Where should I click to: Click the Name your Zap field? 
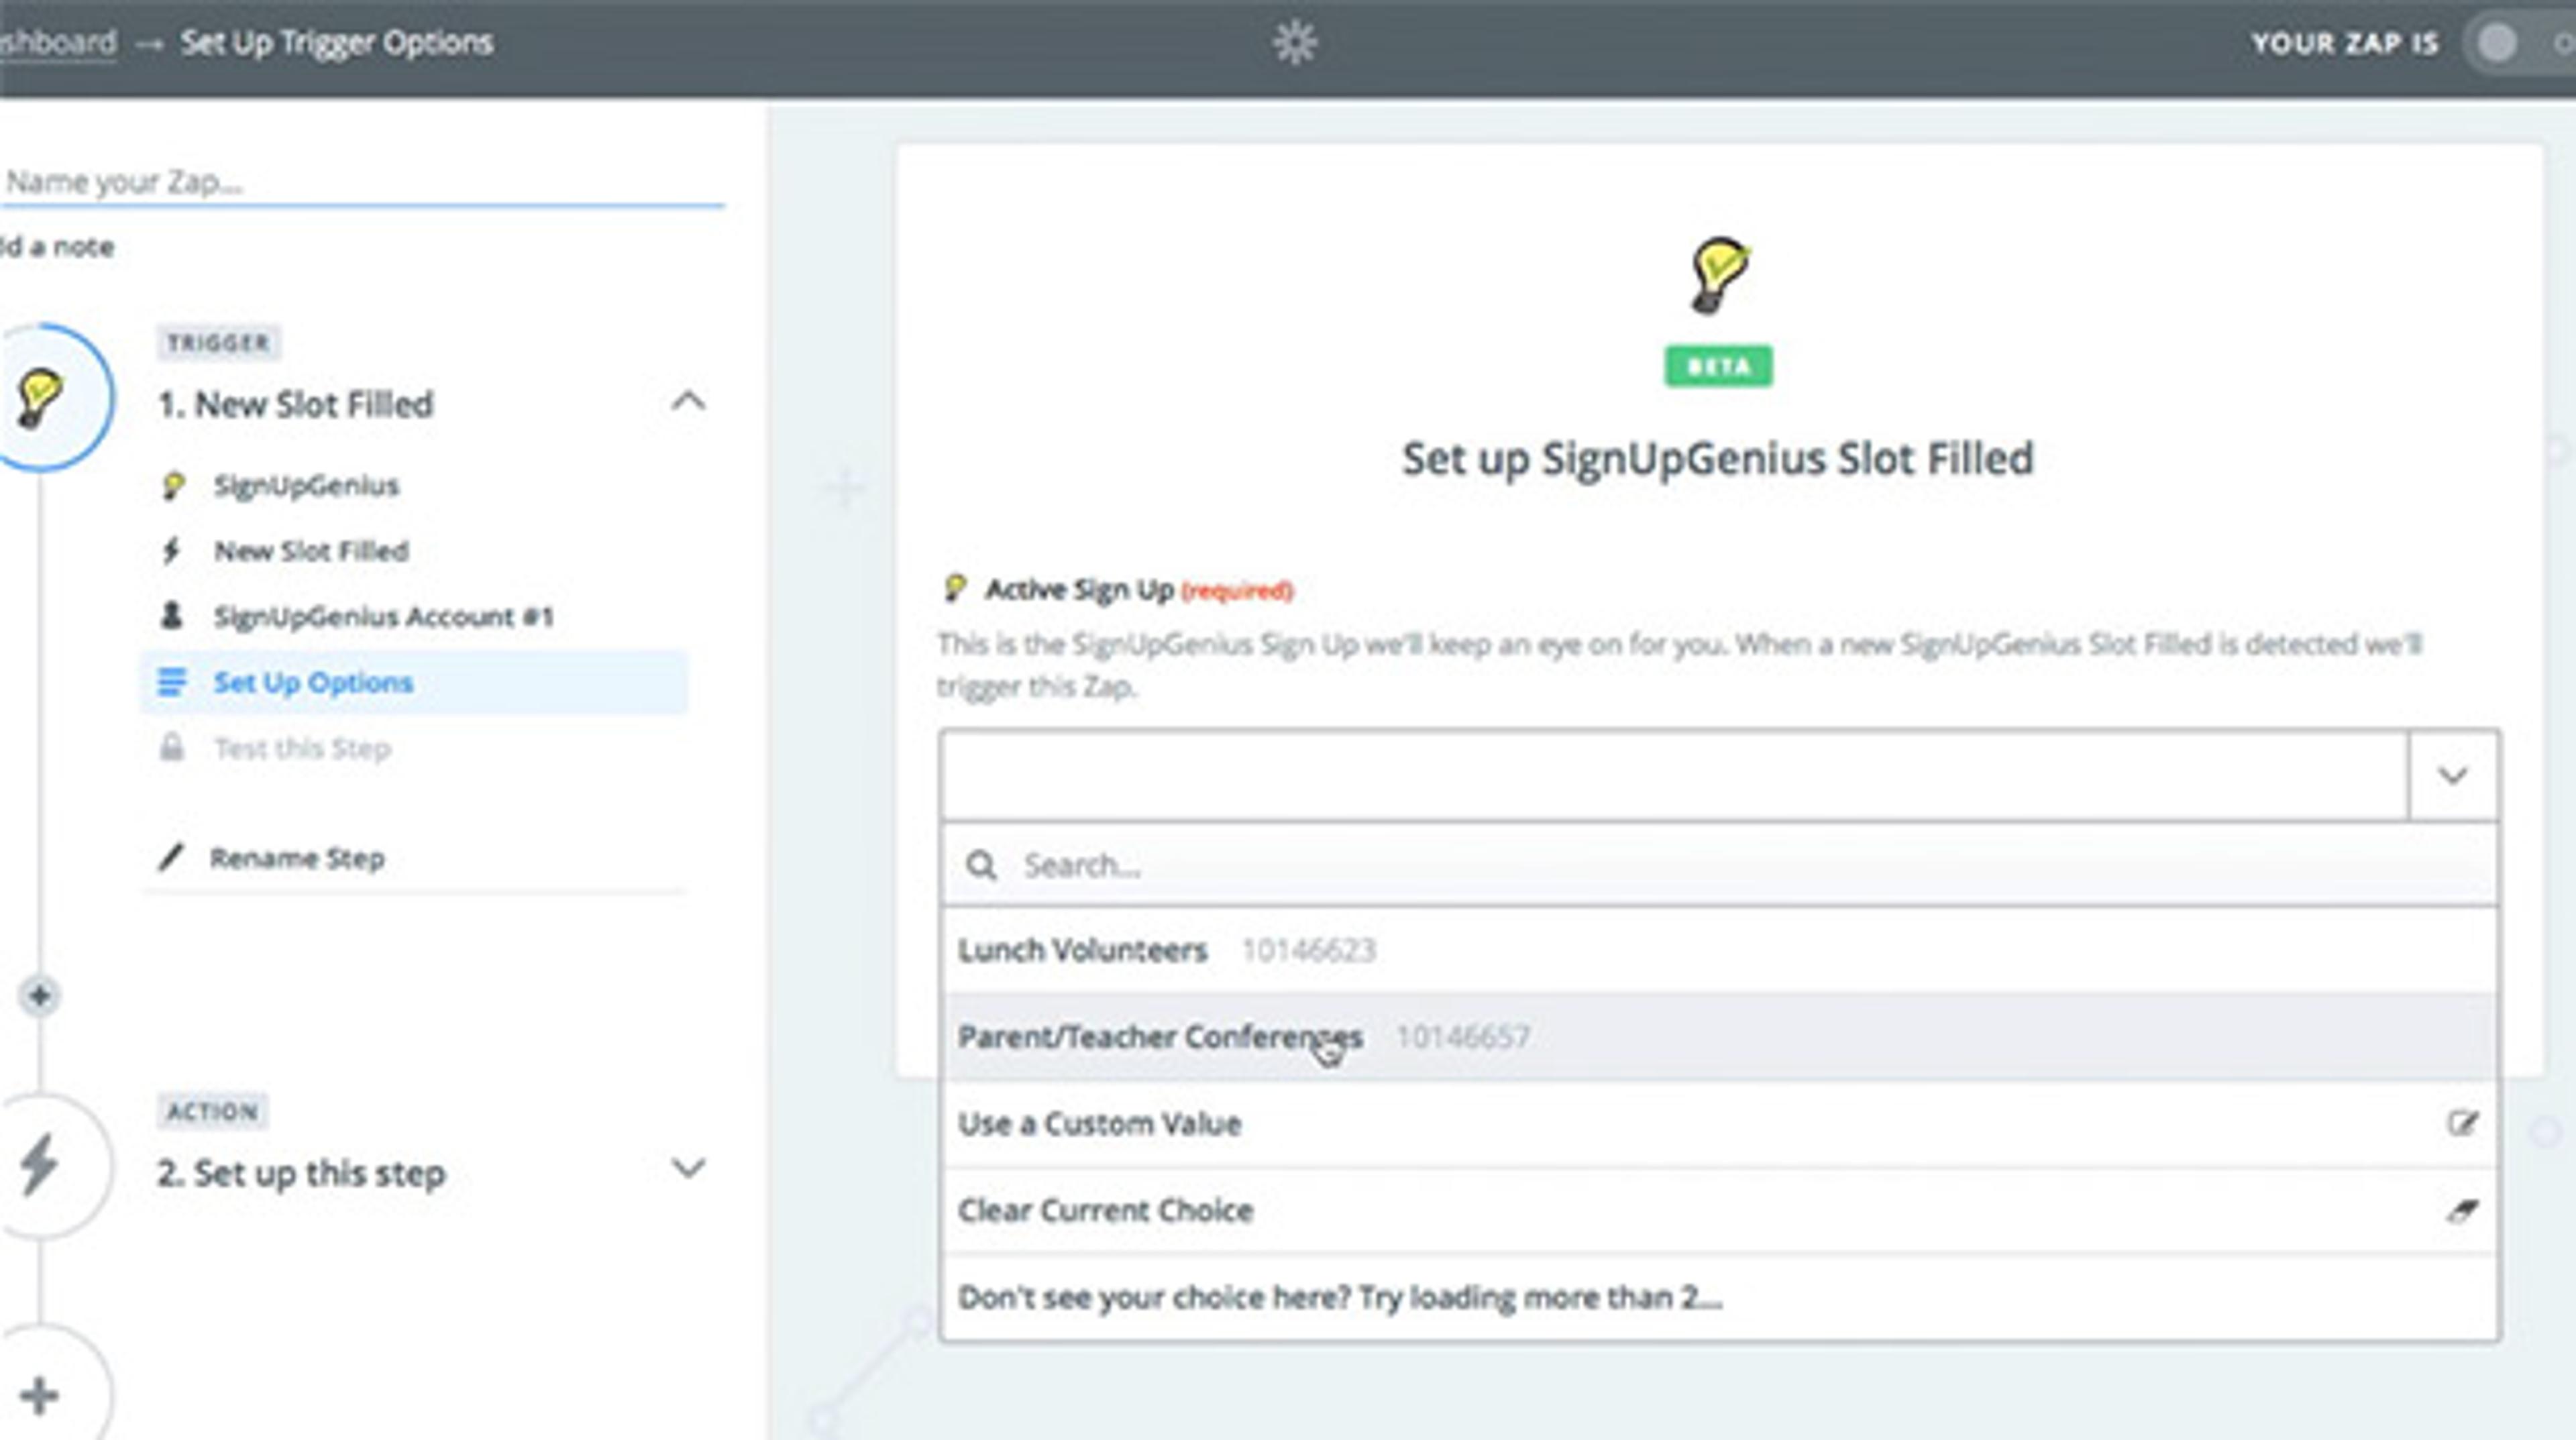(x=360, y=182)
